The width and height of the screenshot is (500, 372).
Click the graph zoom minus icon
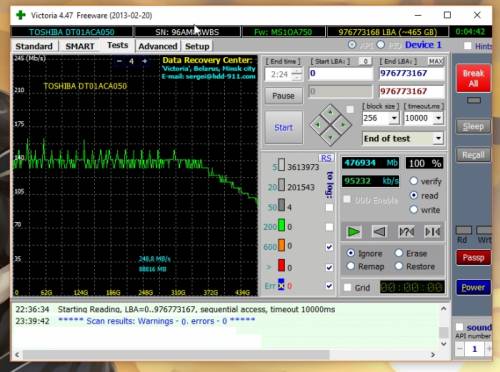[119, 61]
